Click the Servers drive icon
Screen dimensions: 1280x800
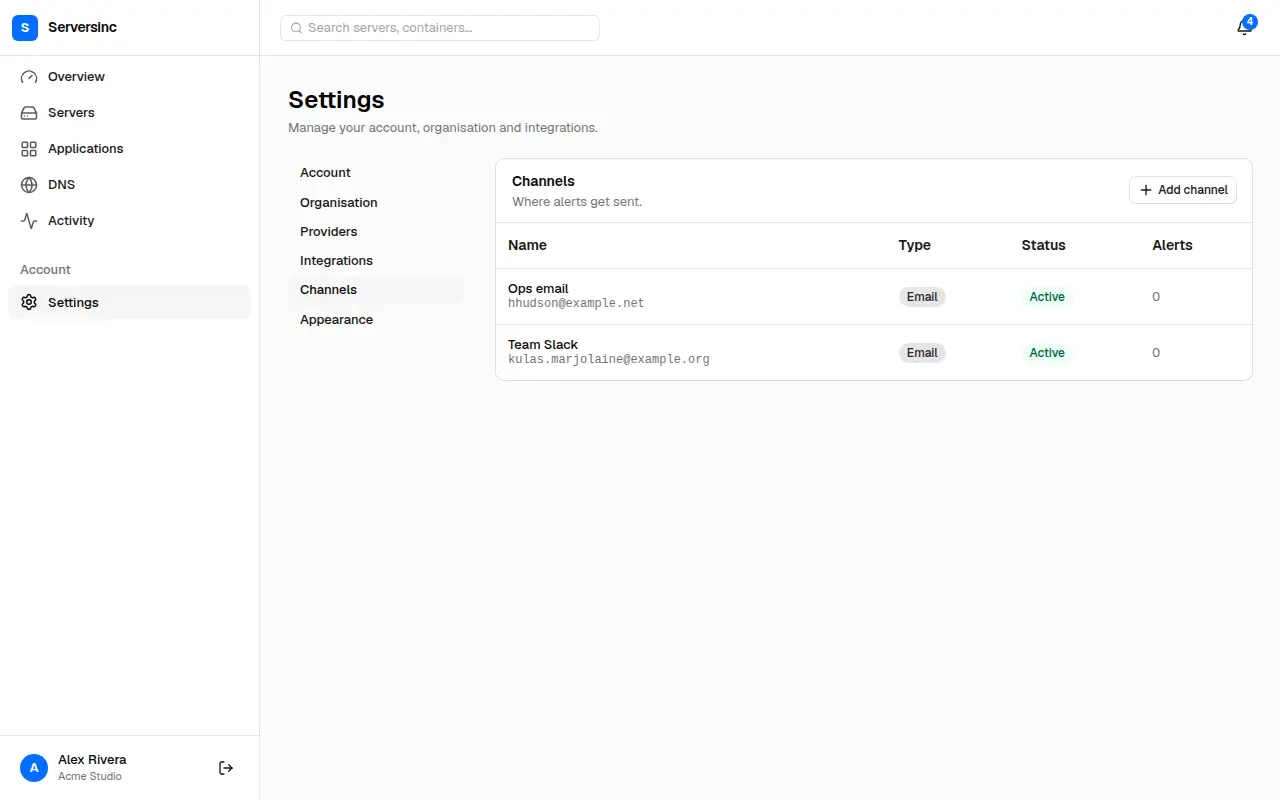[x=29, y=113]
